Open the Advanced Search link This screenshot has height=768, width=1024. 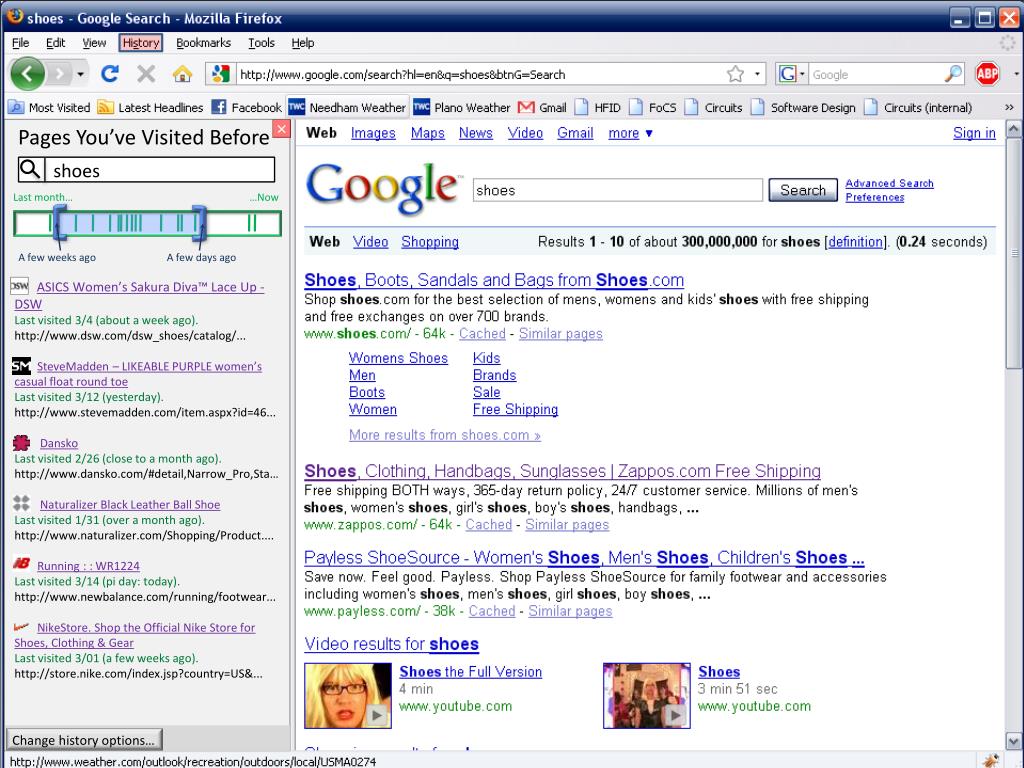click(889, 183)
